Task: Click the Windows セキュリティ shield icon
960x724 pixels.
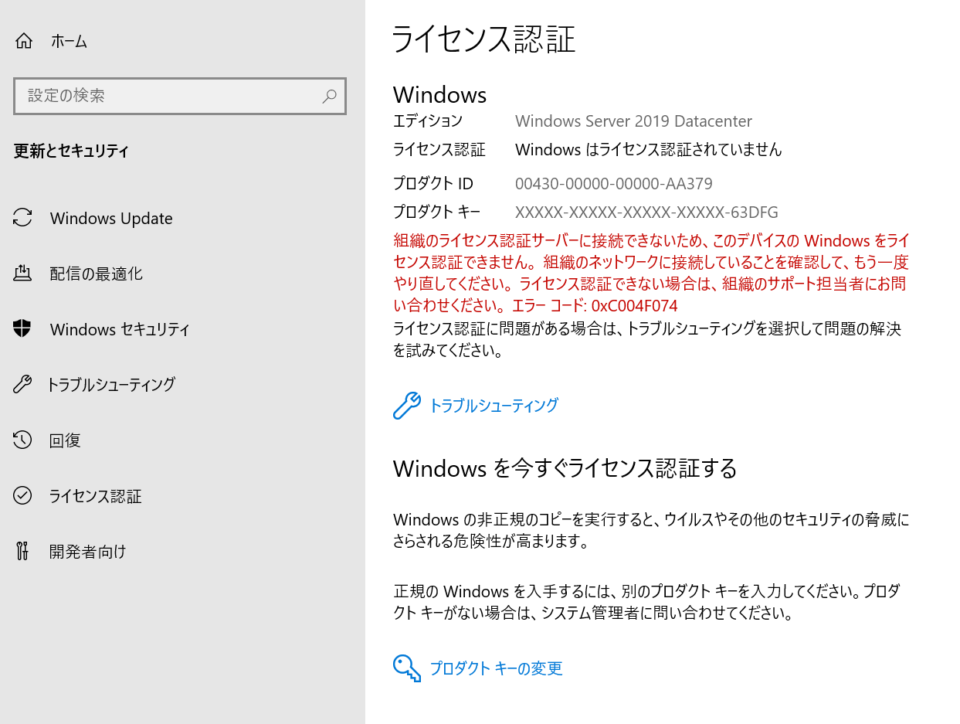Action: click(x=22, y=329)
